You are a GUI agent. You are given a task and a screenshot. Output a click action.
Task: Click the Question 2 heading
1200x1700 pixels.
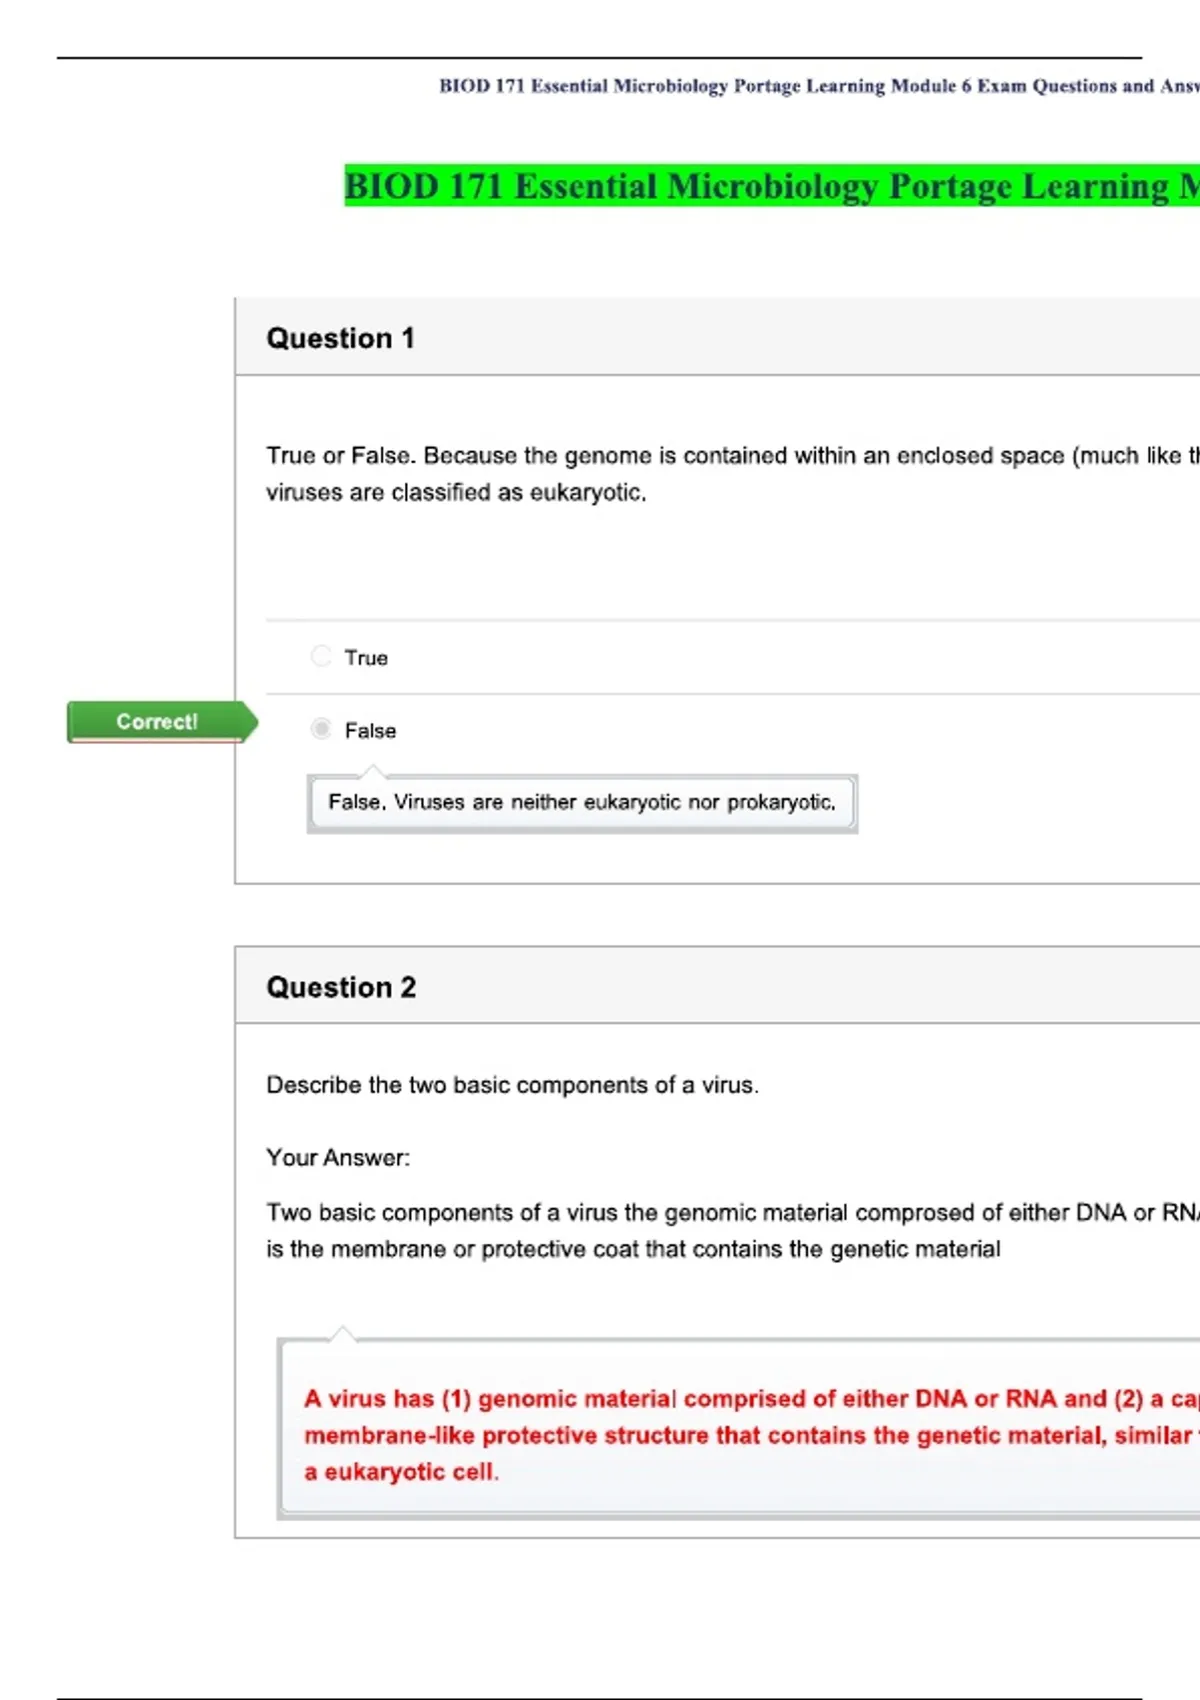(x=341, y=987)
